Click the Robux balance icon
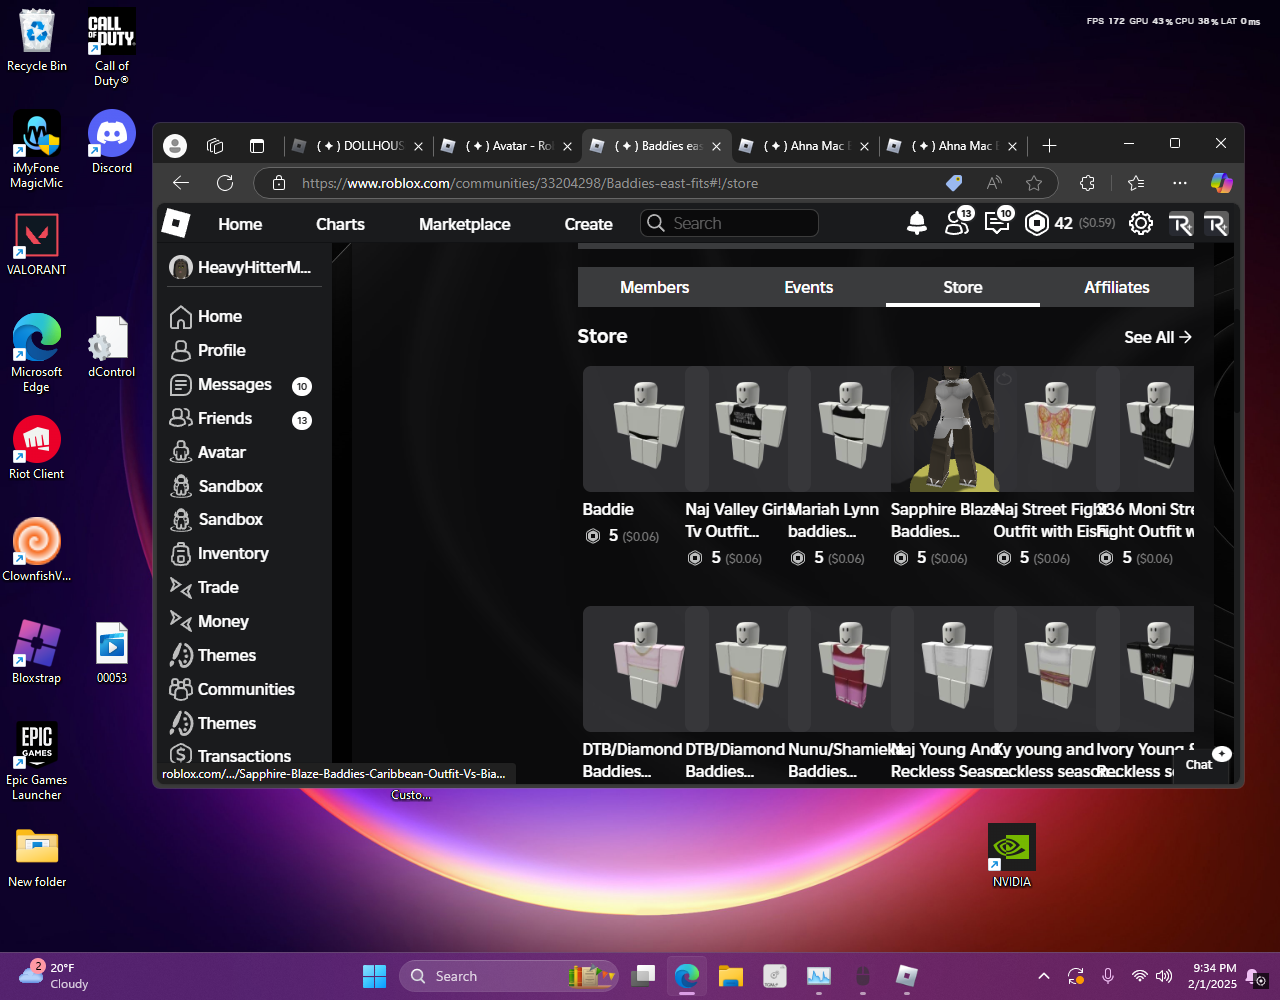Screen dimensions: 1280x1000 pos(1037,223)
